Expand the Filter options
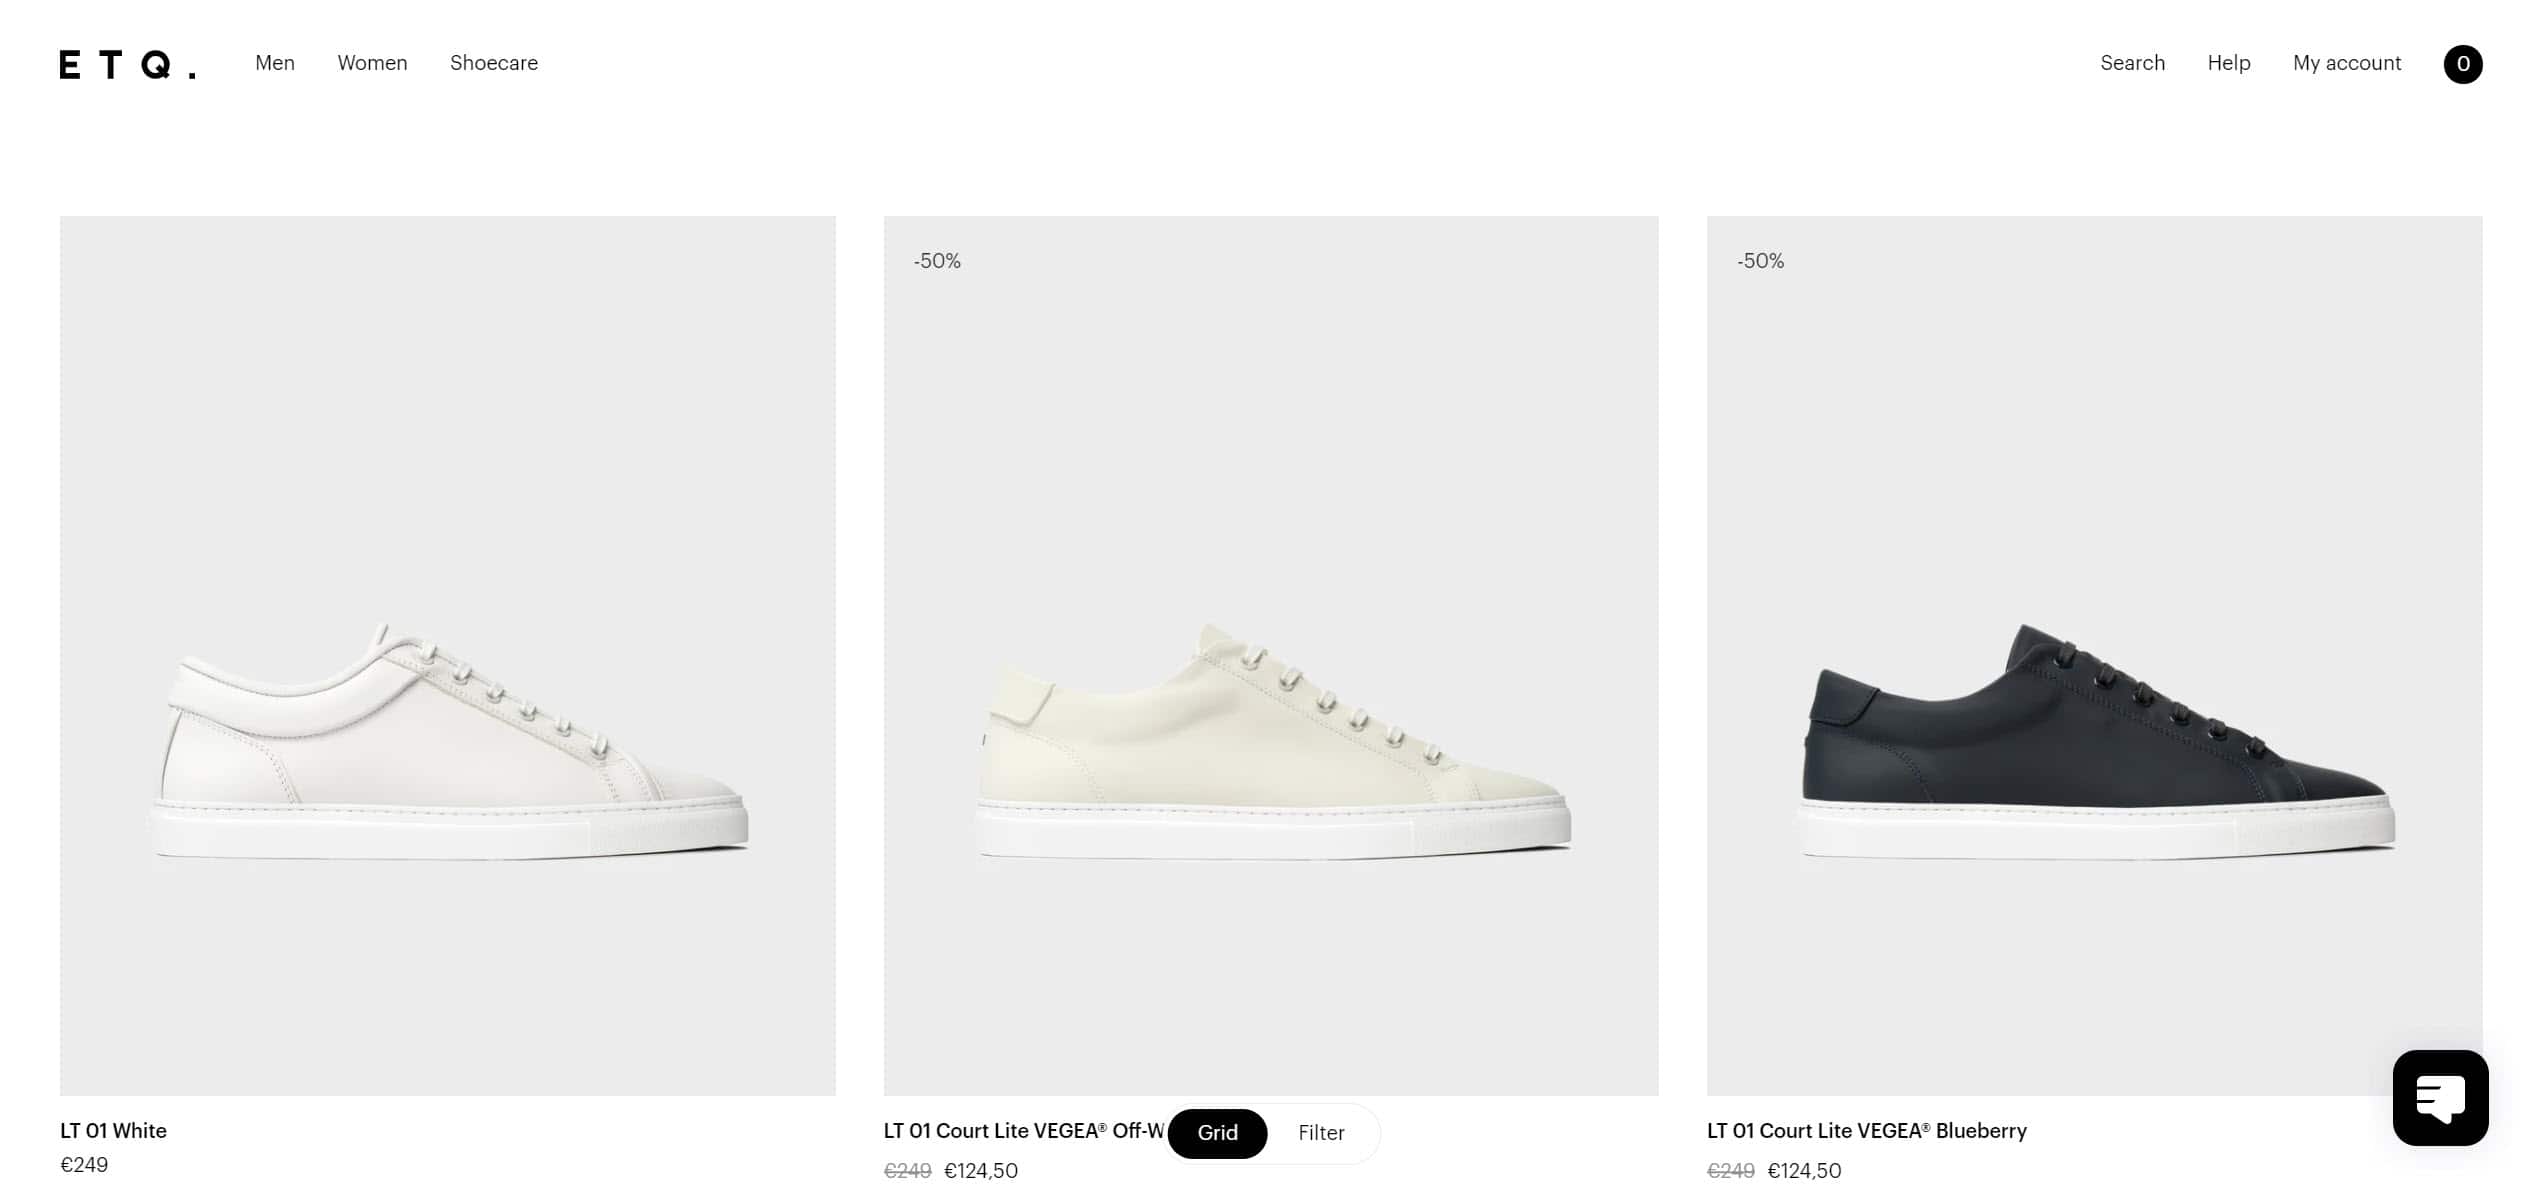 coord(1321,1133)
